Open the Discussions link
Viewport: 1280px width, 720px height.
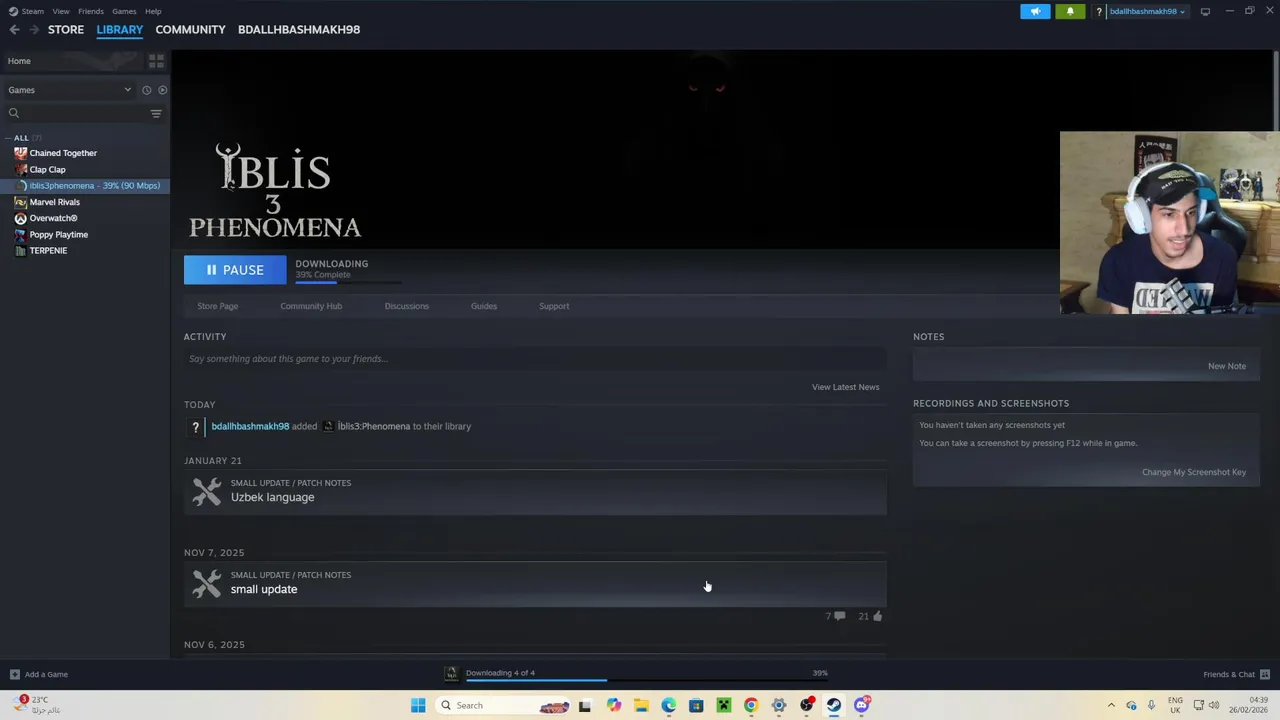[x=406, y=306]
